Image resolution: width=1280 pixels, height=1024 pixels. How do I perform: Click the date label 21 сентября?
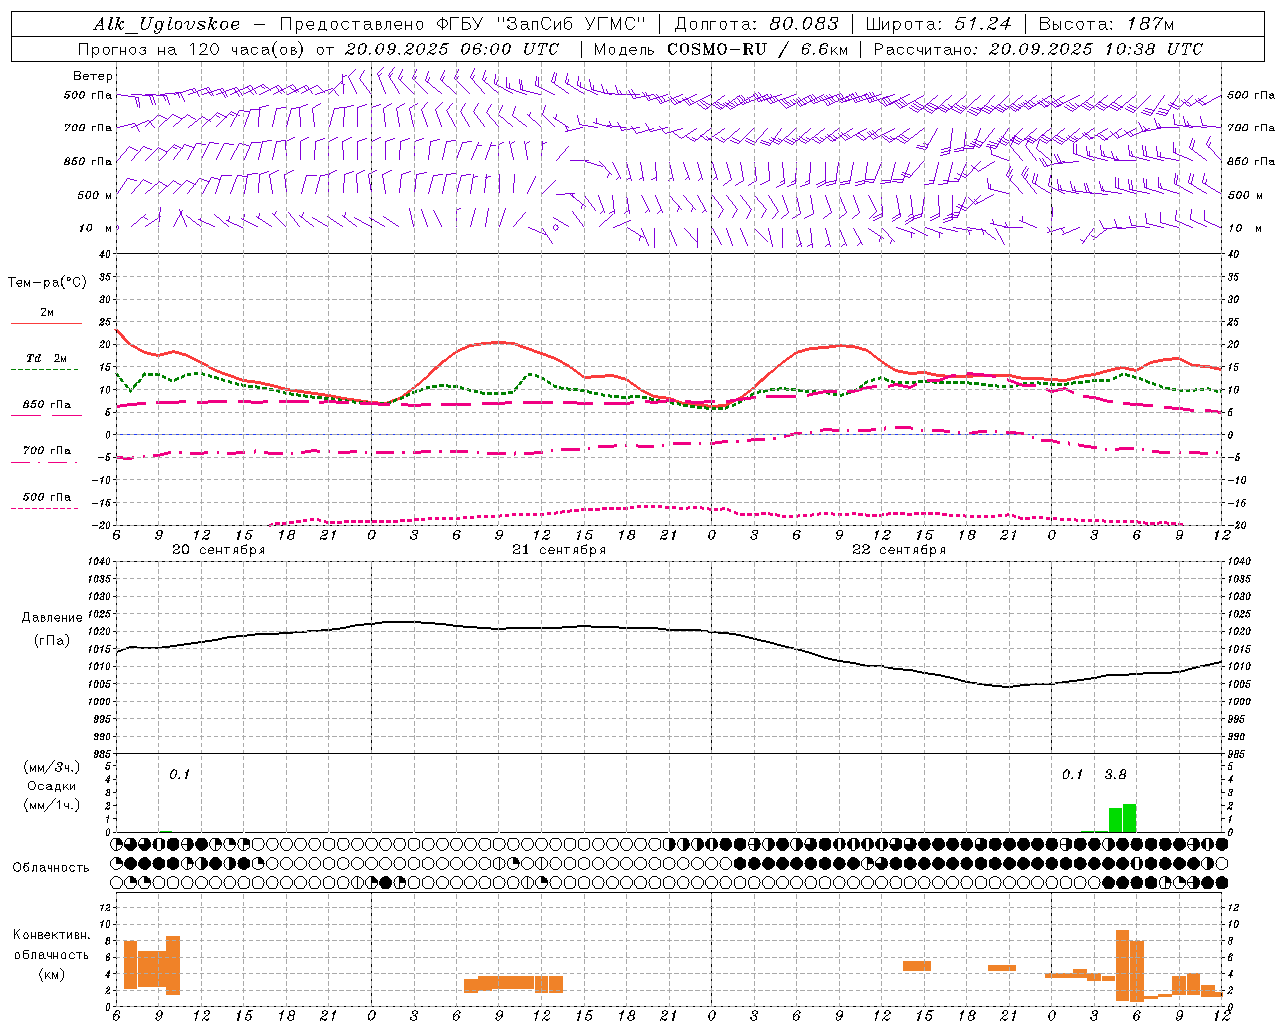(559, 550)
